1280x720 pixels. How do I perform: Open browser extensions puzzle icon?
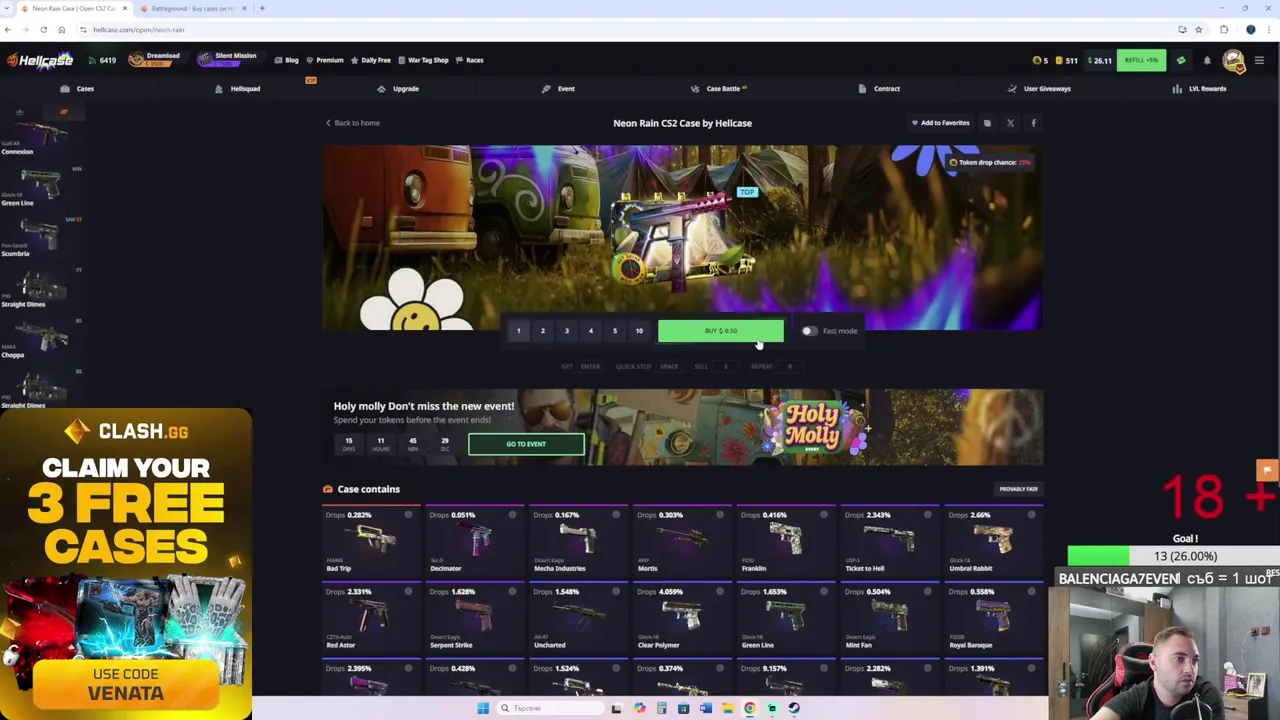click(x=1224, y=30)
